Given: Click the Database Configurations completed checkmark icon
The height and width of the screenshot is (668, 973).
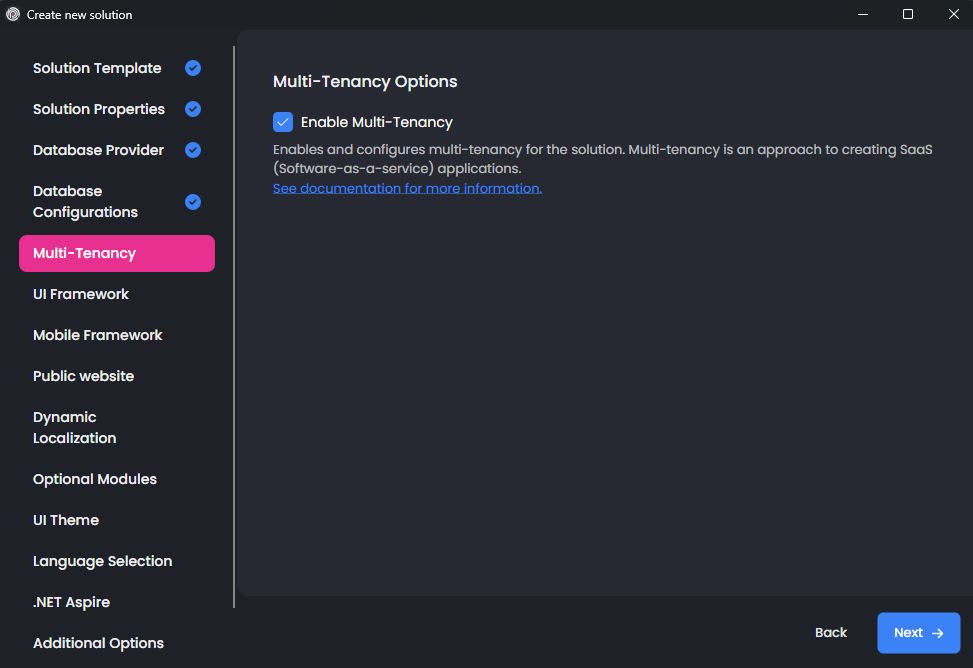Looking at the screenshot, I should (193, 201).
